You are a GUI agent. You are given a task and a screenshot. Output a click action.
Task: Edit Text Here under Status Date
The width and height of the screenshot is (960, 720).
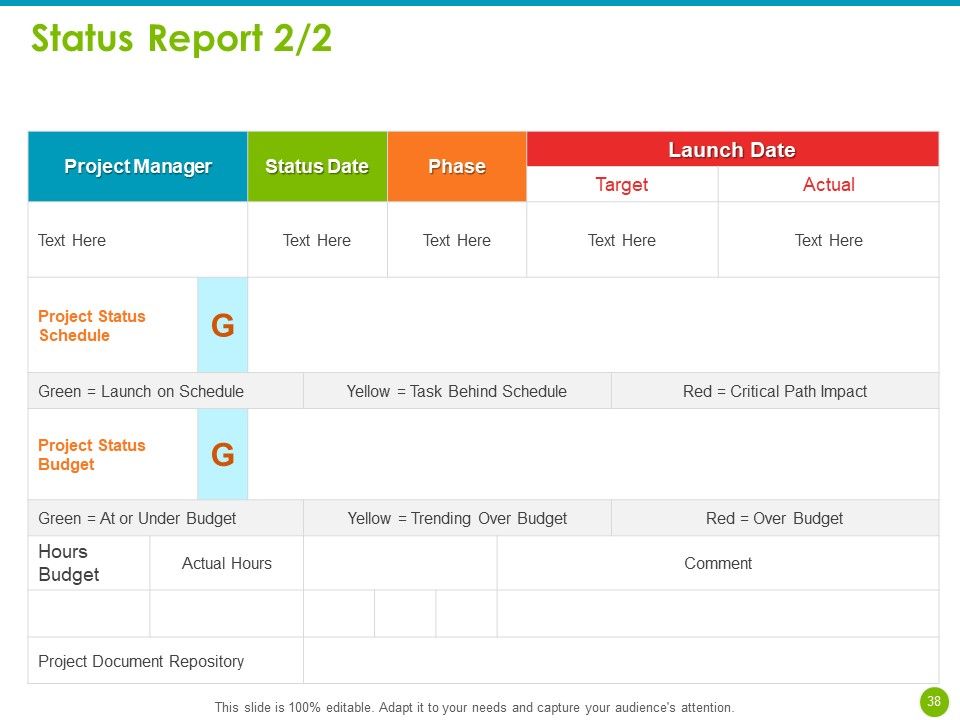click(x=317, y=240)
